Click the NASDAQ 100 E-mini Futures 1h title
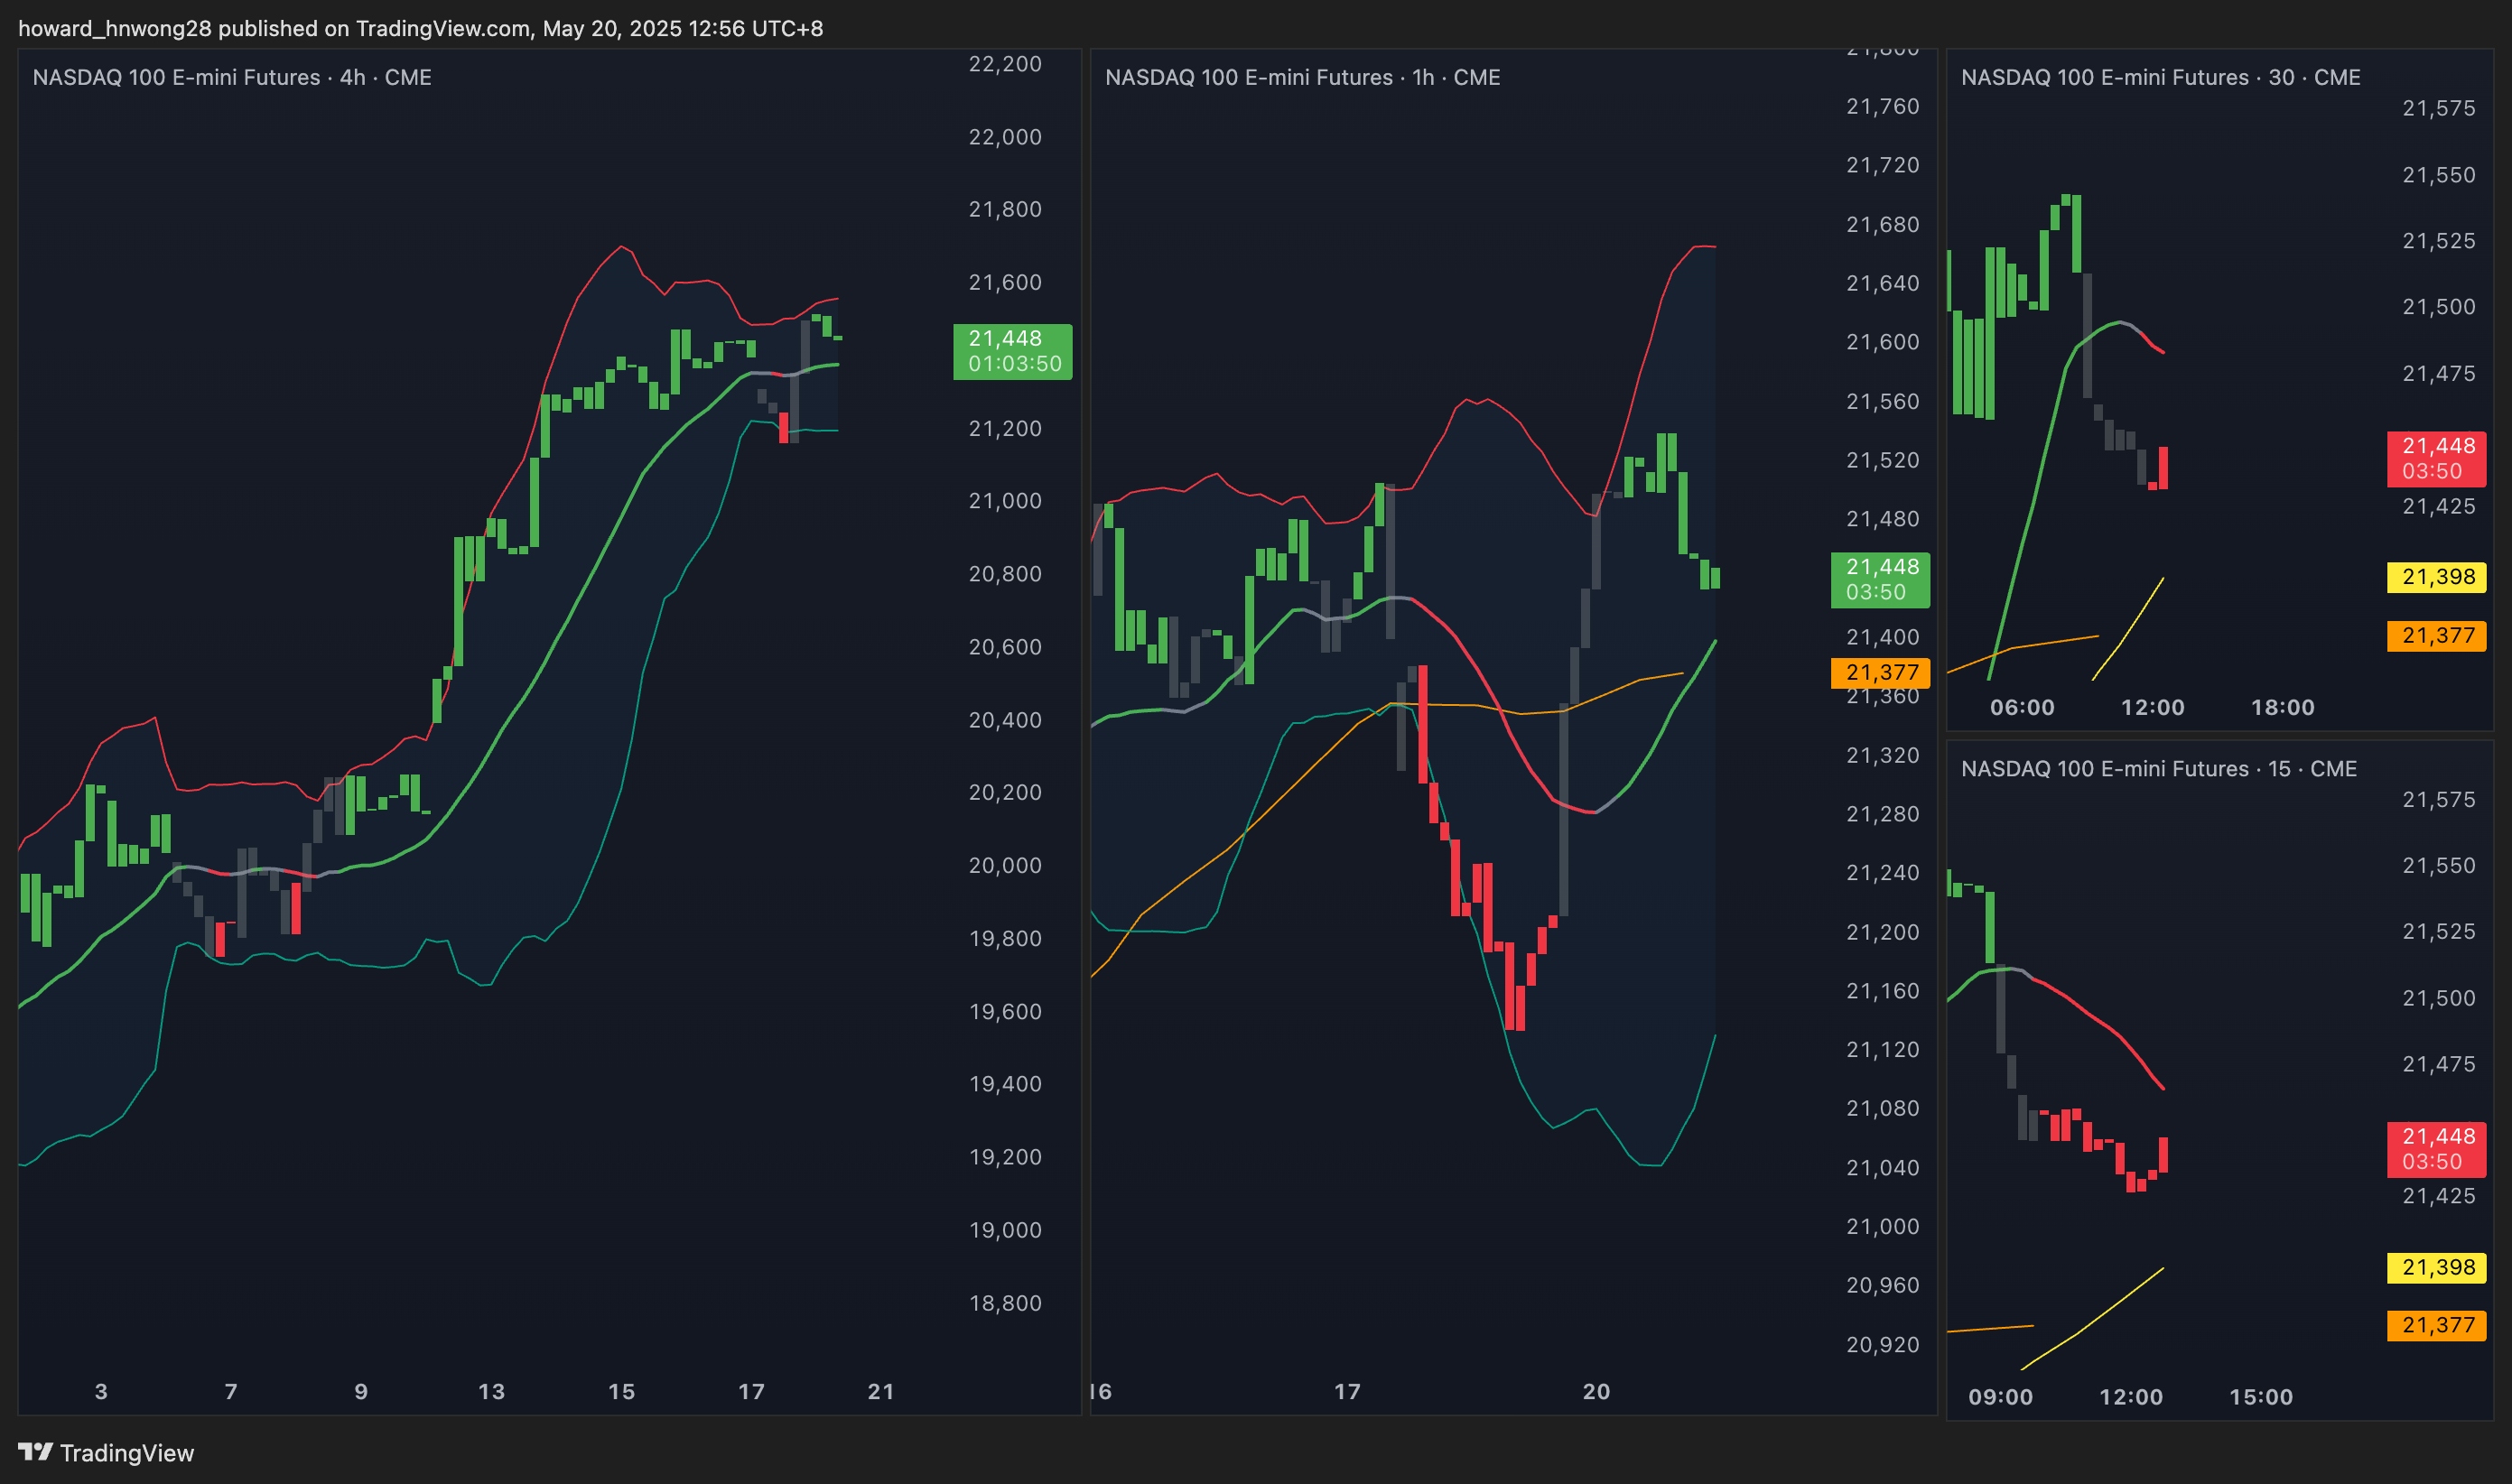Viewport: 2512px width, 1484px height. pyautogui.click(x=1302, y=77)
